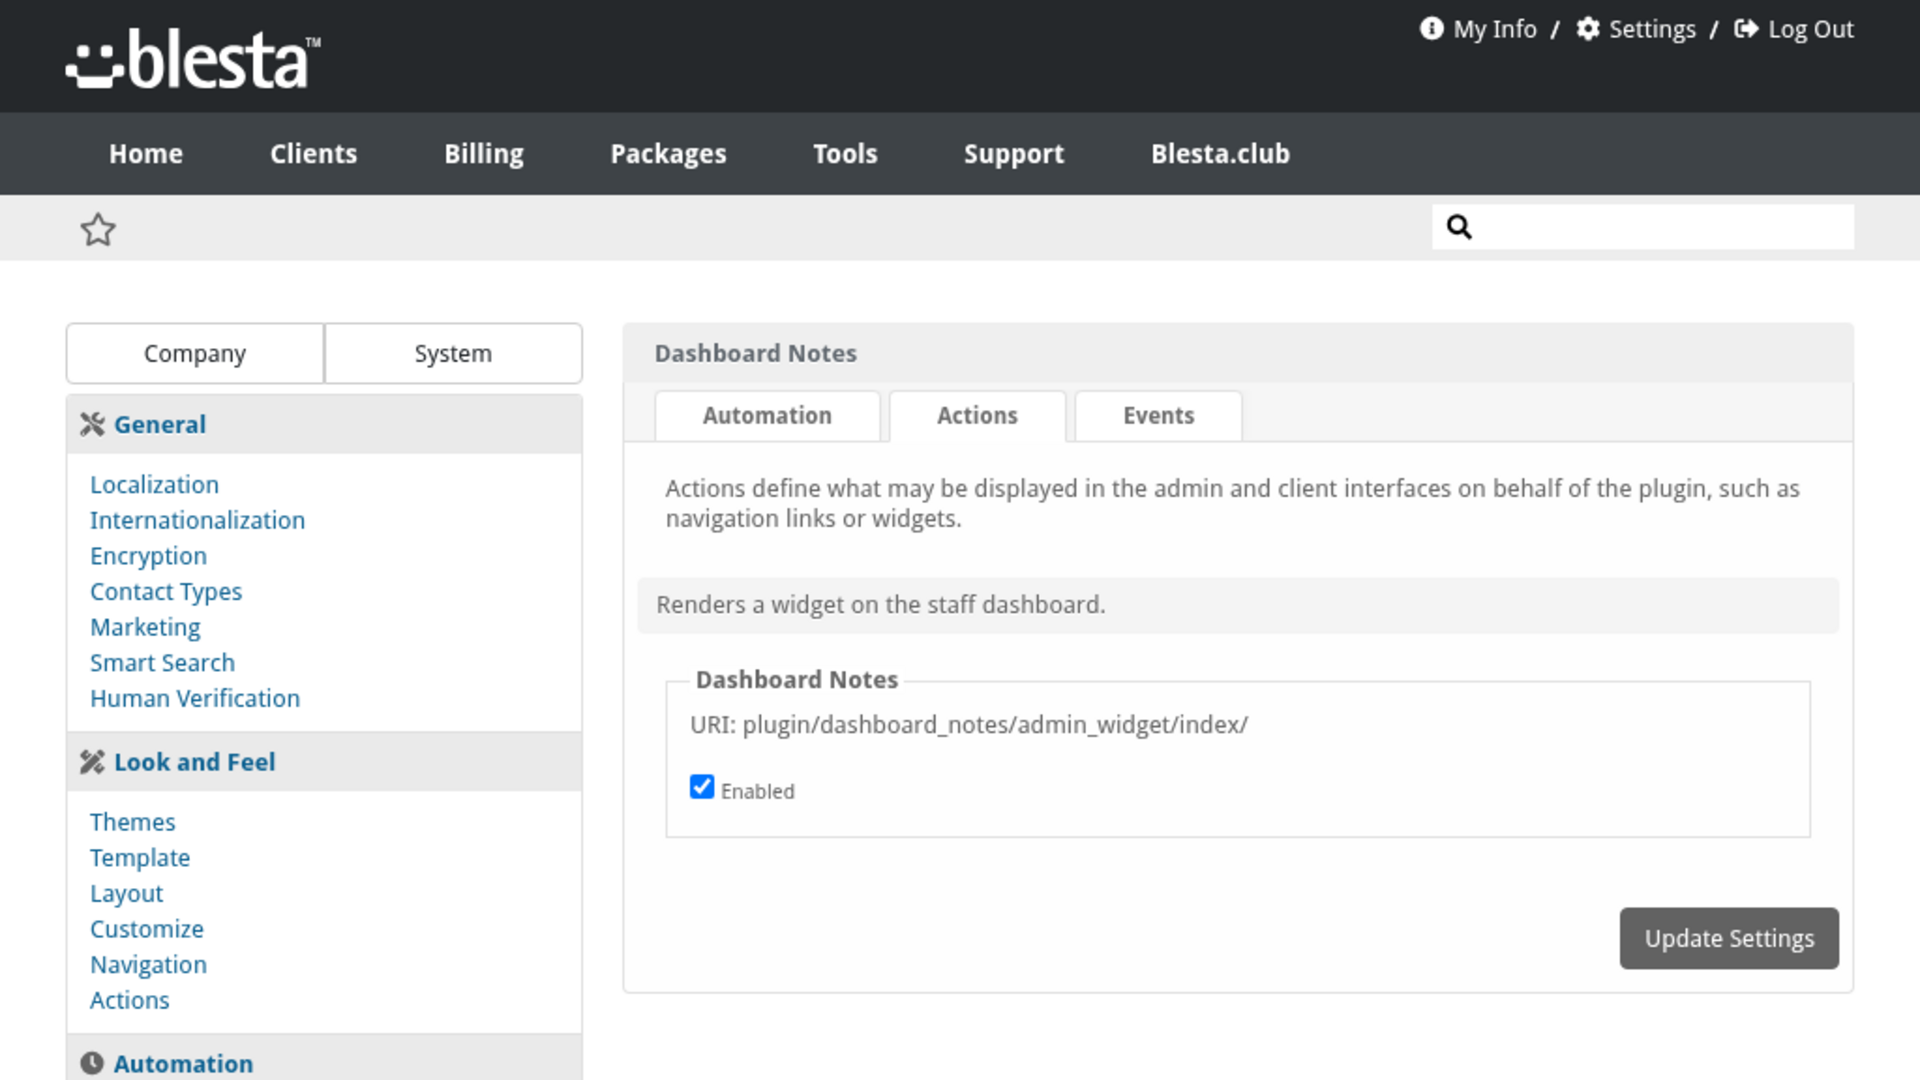Open the Localization settings link
1920x1080 pixels.
(x=154, y=484)
